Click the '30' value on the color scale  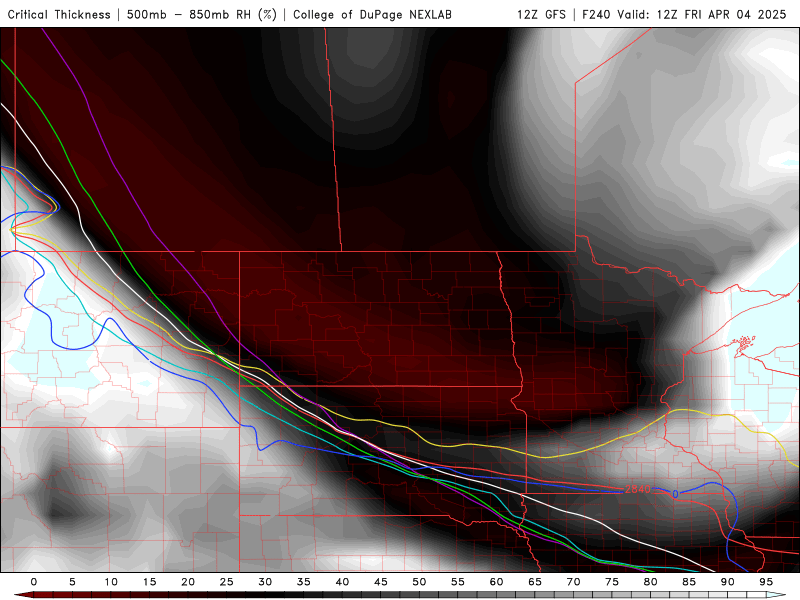click(265, 582)
